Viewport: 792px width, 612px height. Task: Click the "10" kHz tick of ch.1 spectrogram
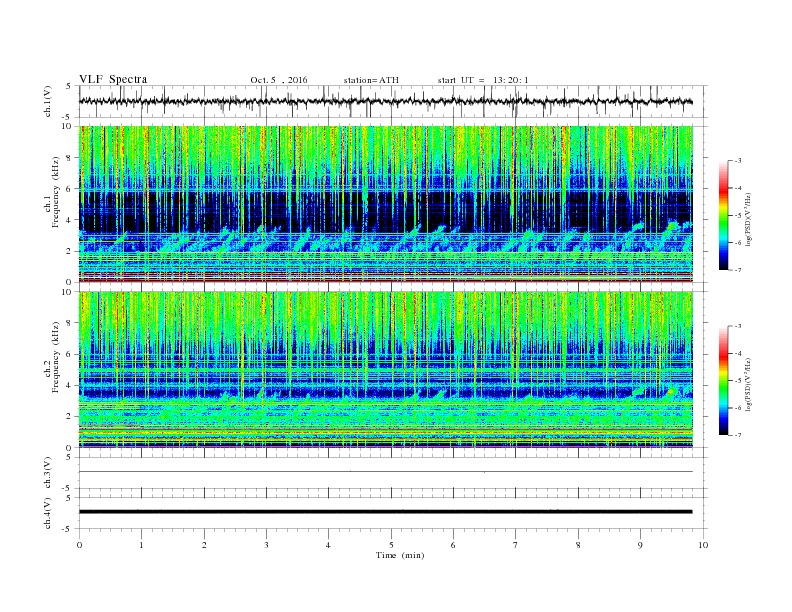(x=67, y=126)
